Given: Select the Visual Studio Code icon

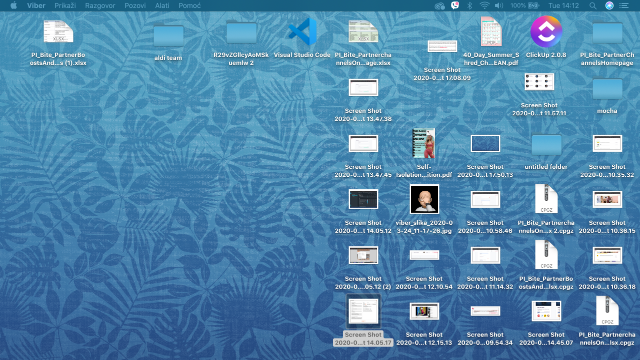Looking at the screenshot, I should [302, 31].
